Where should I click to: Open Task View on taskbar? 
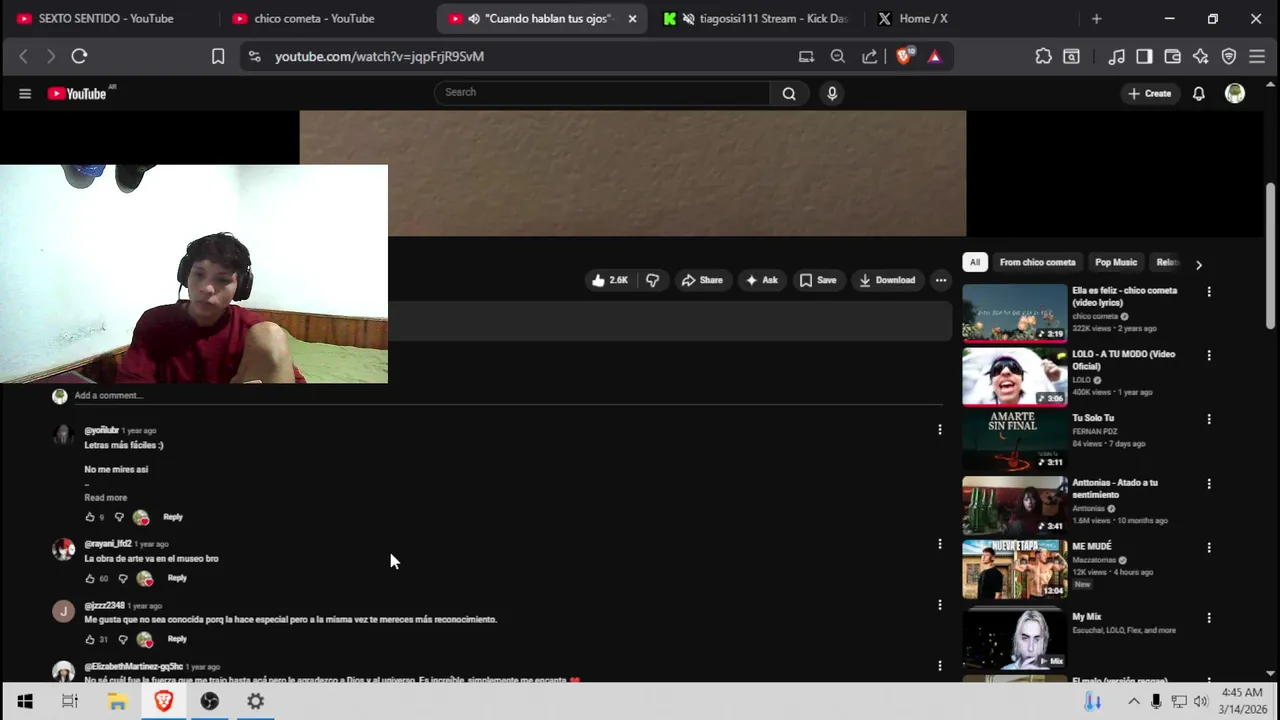[x=70, y=701]
